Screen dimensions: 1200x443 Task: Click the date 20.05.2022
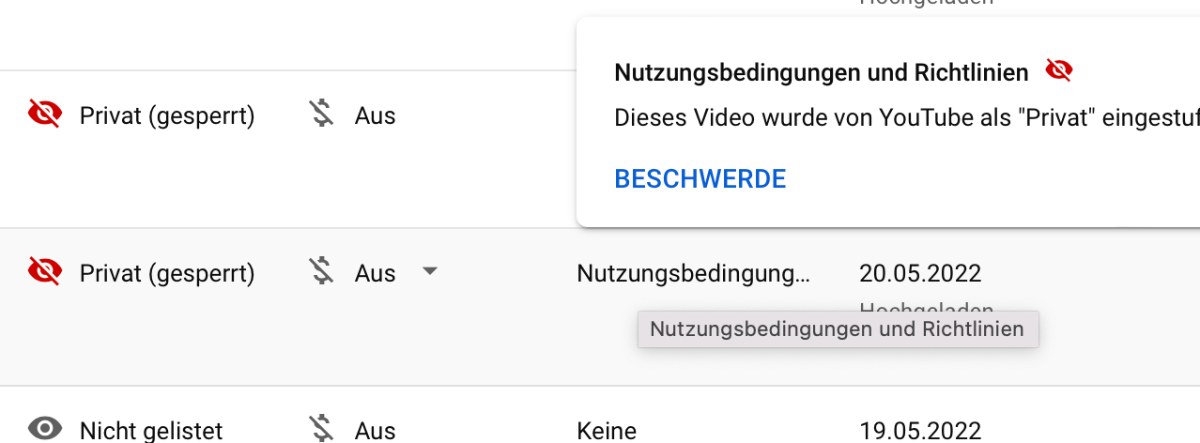(x=920, y=273)
